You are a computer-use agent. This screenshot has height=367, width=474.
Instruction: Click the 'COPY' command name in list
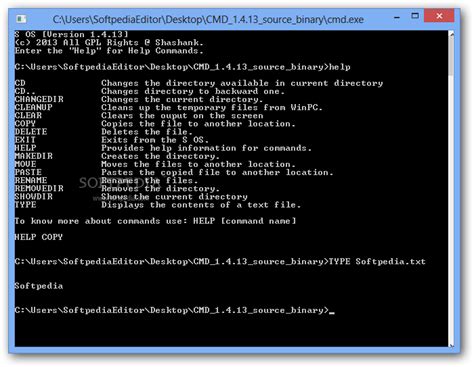pos(25,124)
